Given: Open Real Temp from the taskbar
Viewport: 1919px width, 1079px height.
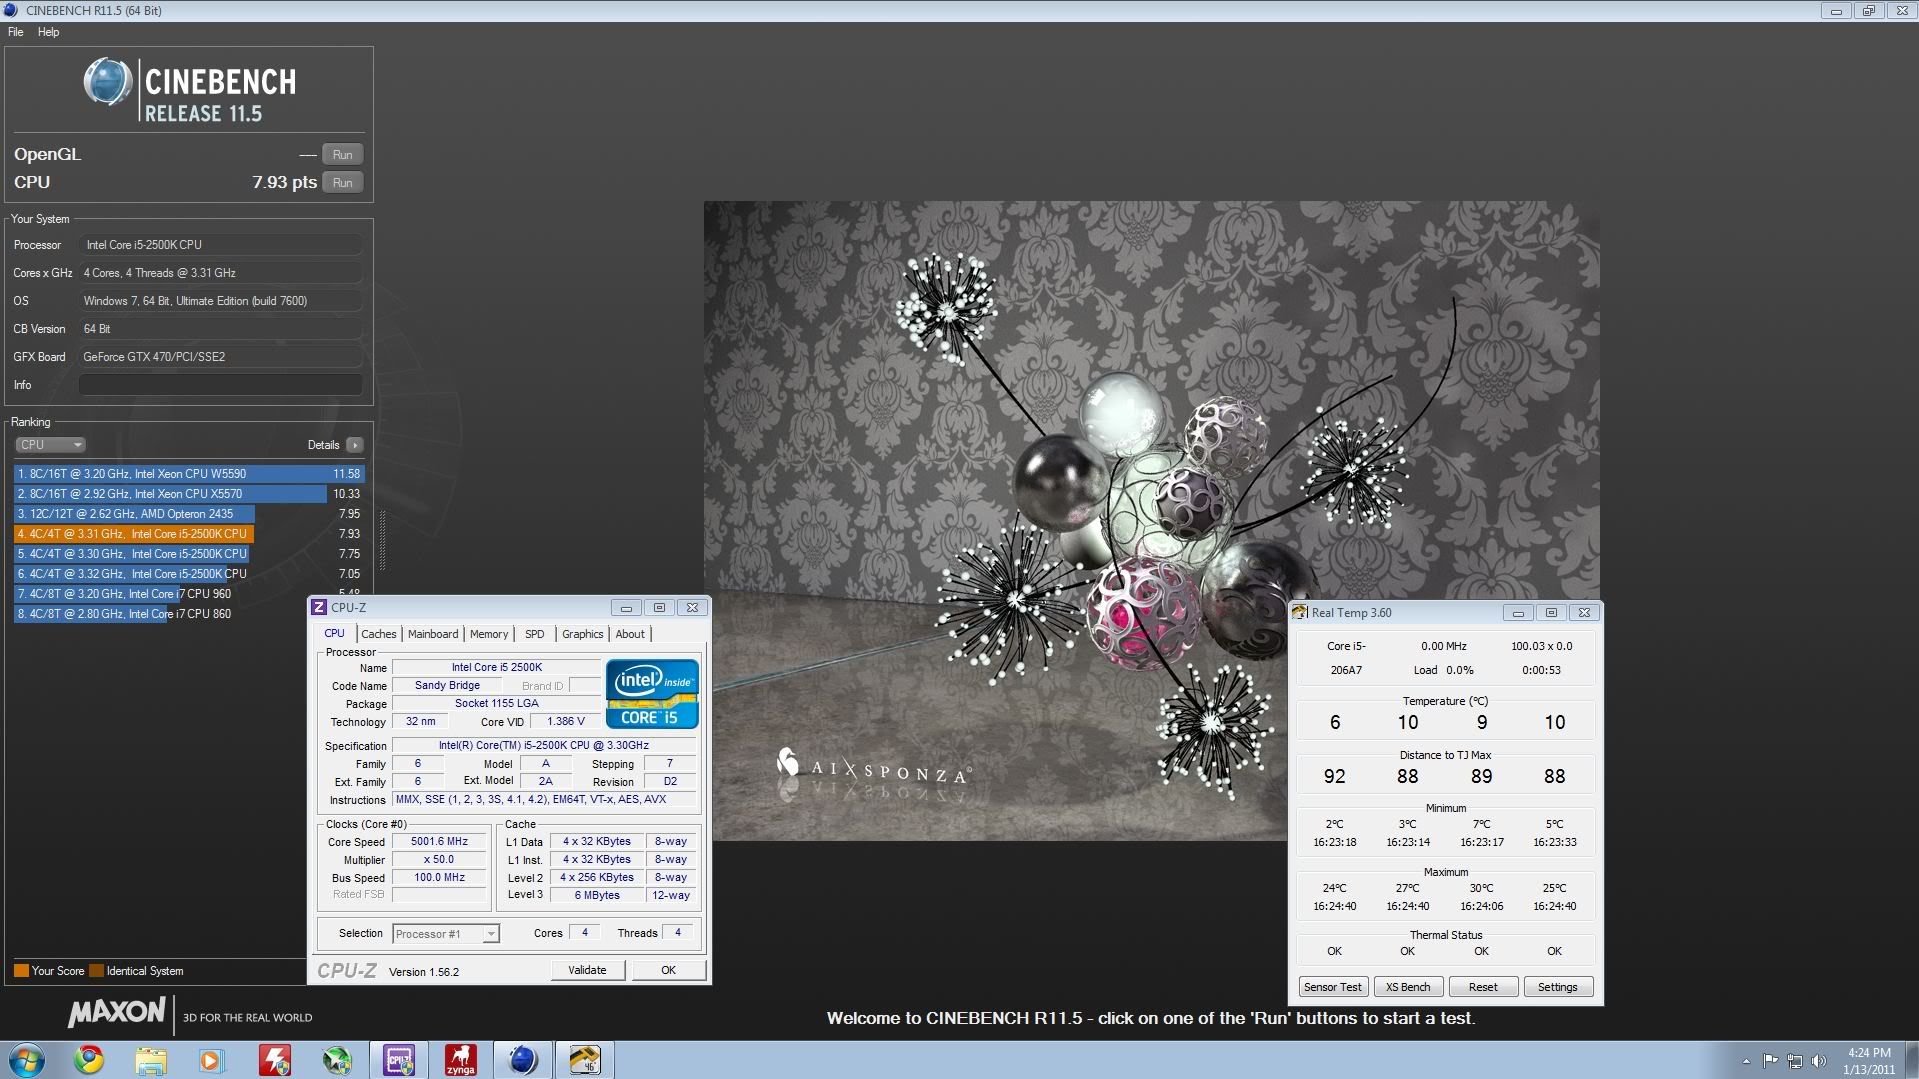Looking at the screenshot, I should pyautogui.click(x=584, y=1060).
